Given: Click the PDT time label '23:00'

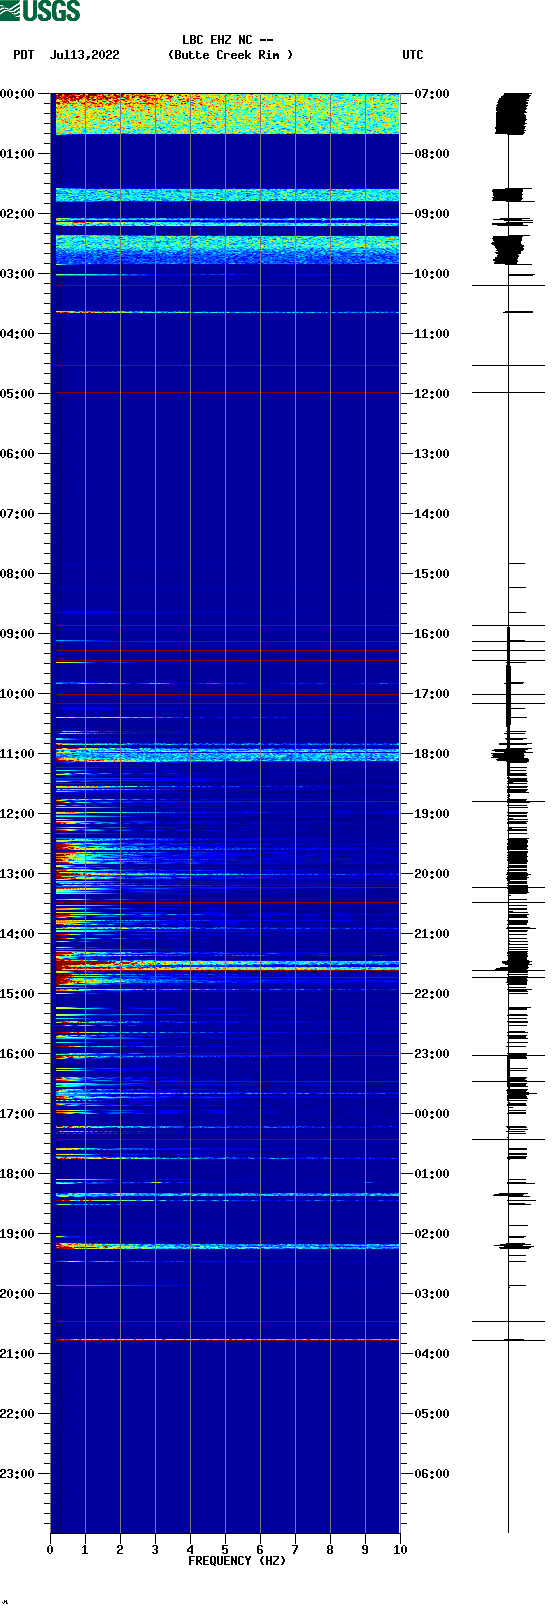Looking at the screenshot, I should (17, 1474).
